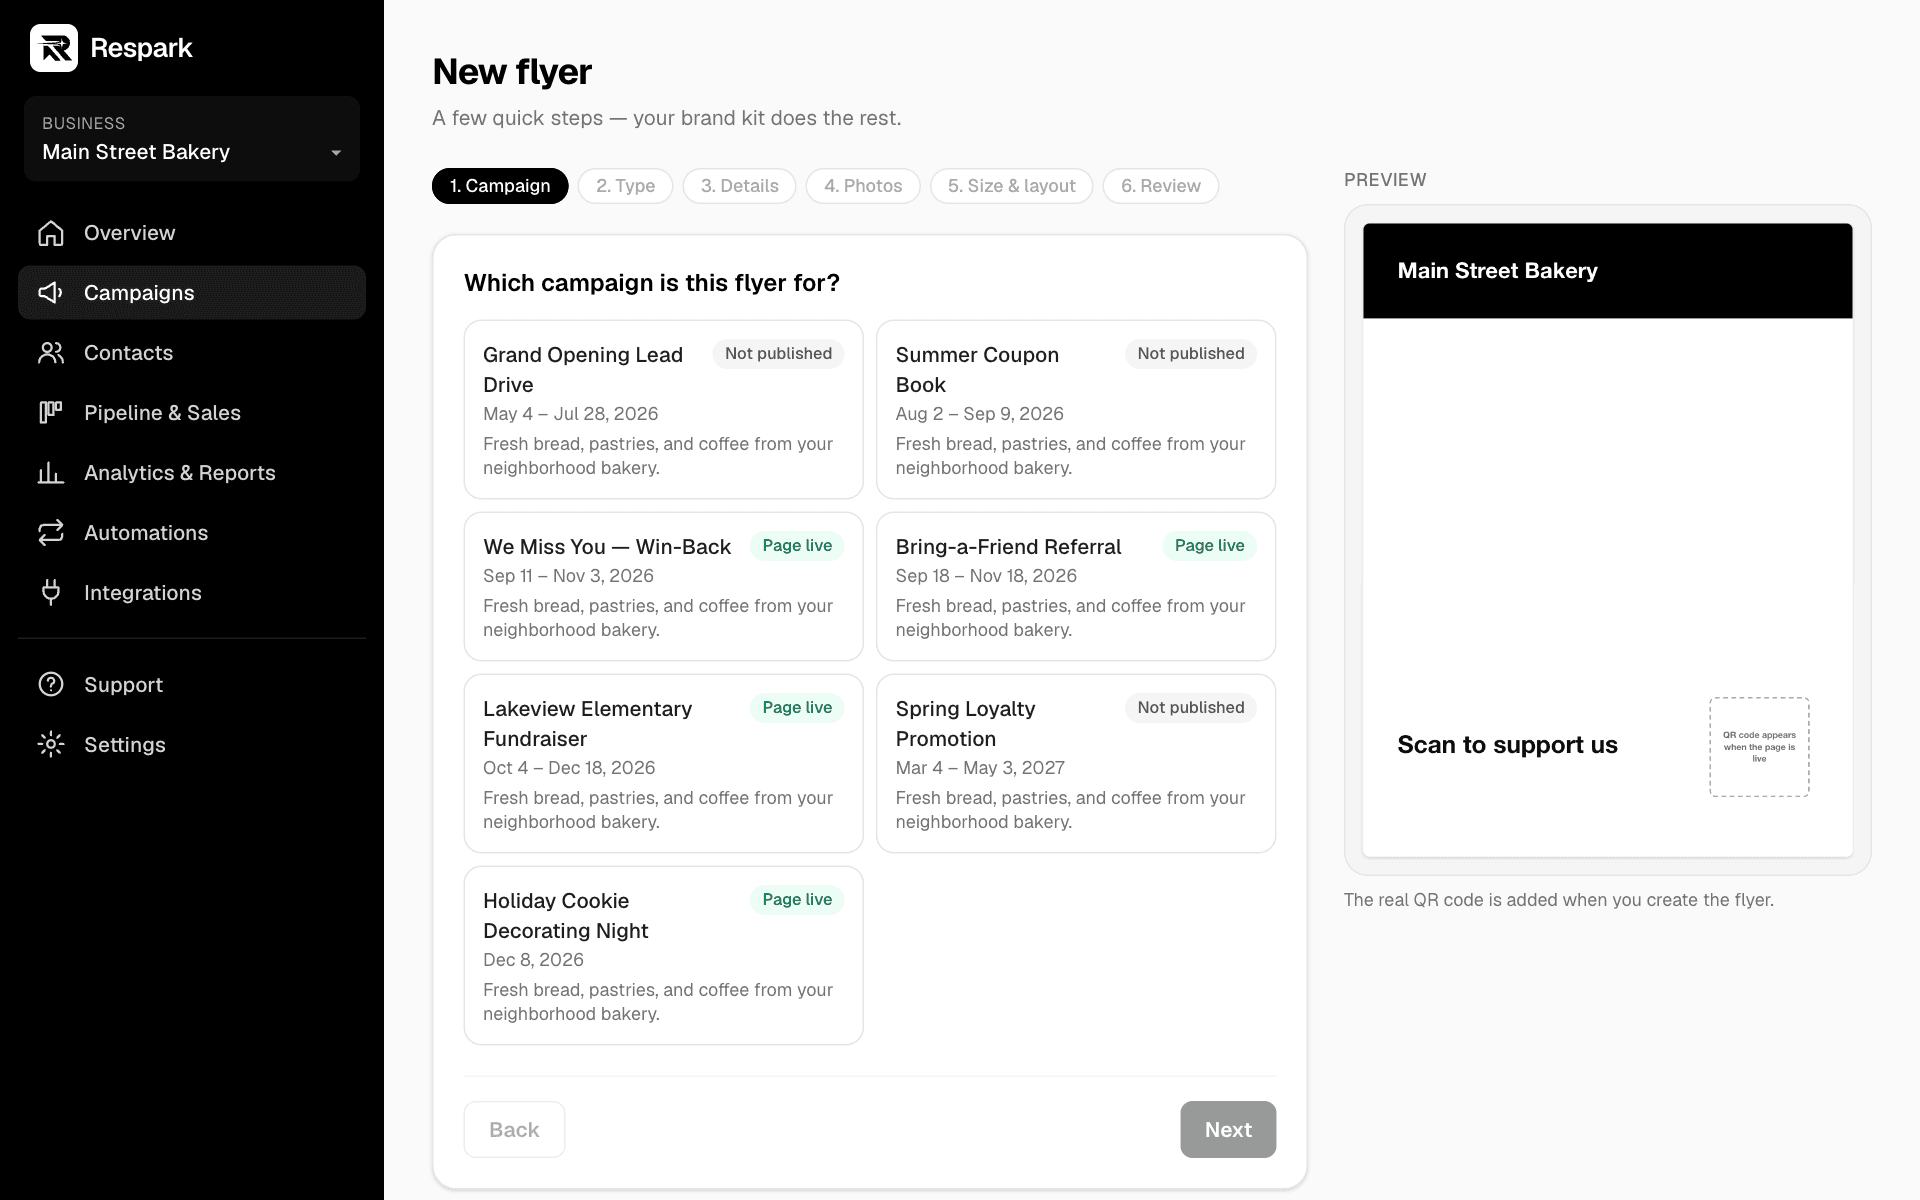The image size is (1920, 1200).
Task: Select the Spring Loyalty Promotion campaign
Action: 1076,764
